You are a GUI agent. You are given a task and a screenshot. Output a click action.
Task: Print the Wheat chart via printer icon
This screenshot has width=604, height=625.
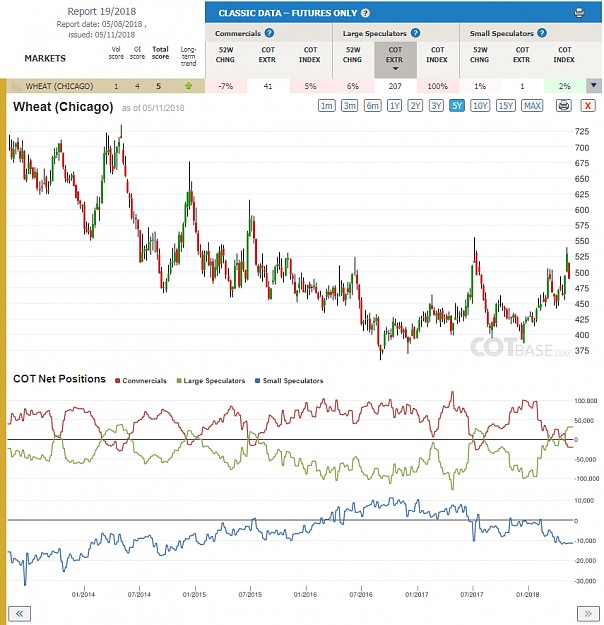pos(563,106)
